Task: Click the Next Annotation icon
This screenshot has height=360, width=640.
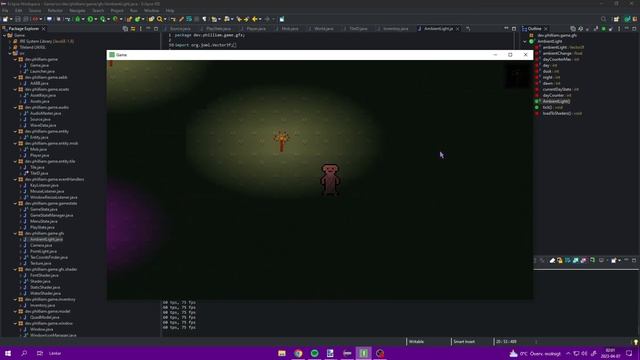Action: (214, 19)
